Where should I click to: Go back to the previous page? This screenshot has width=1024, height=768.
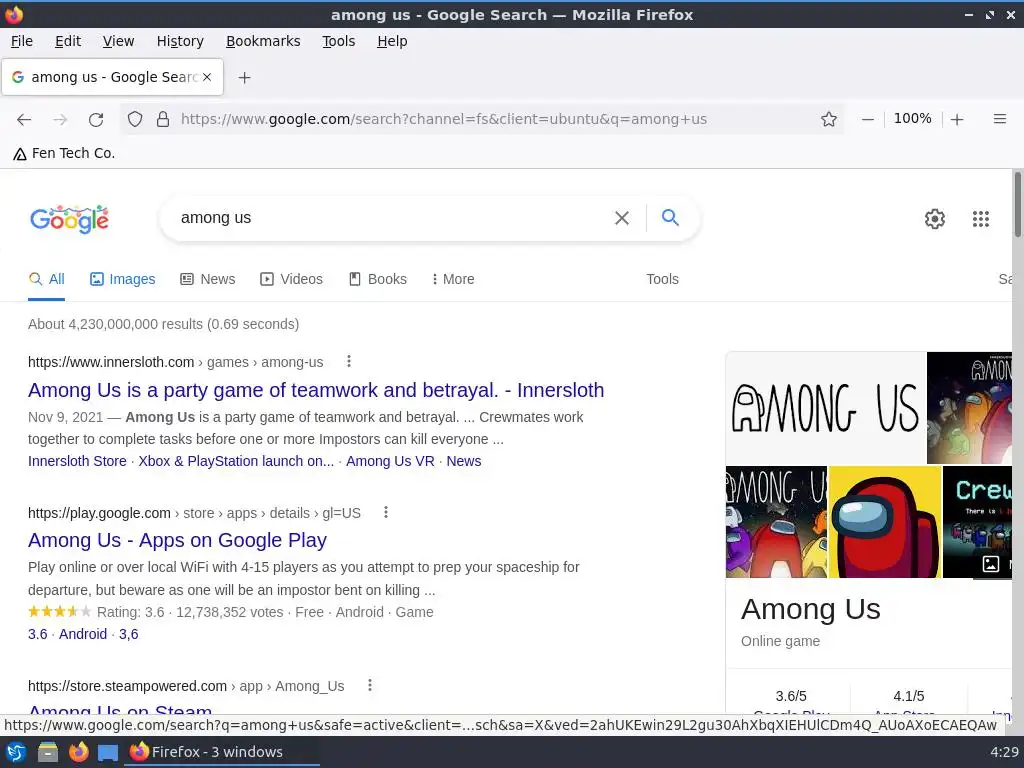(24, 120)
